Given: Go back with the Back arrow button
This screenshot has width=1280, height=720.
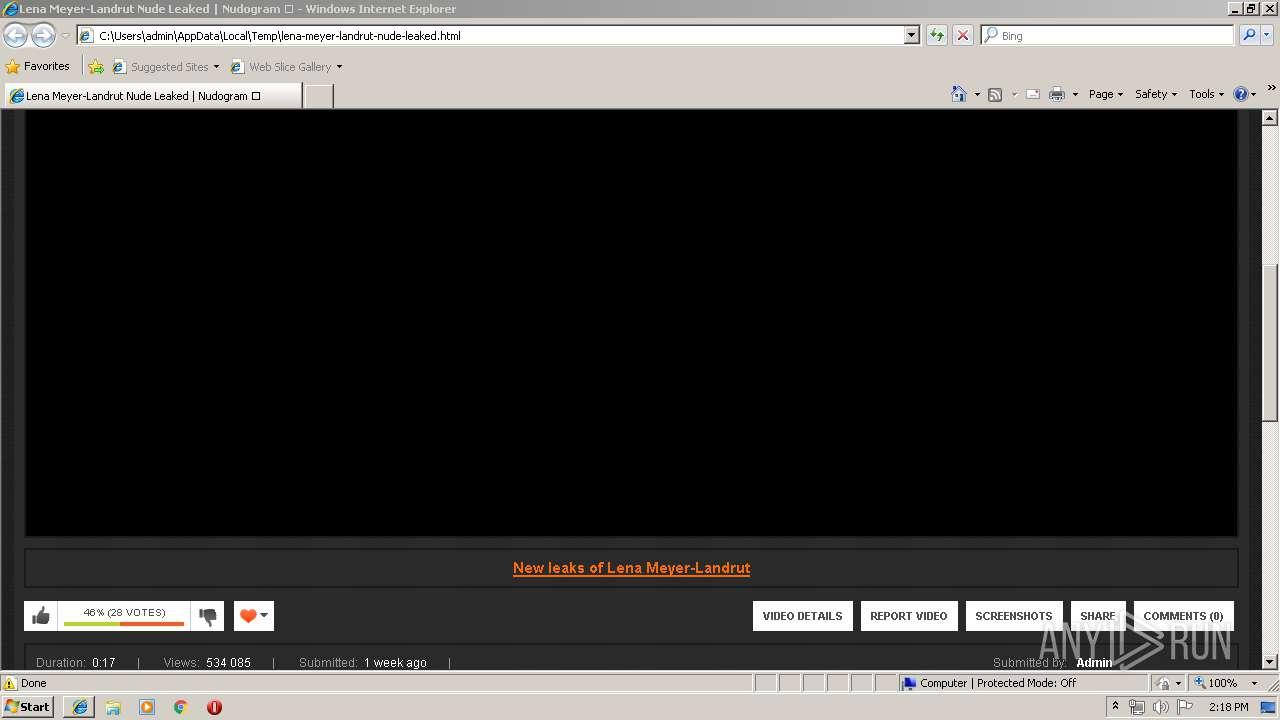Looking at the screenshot, I should (15, 35).
